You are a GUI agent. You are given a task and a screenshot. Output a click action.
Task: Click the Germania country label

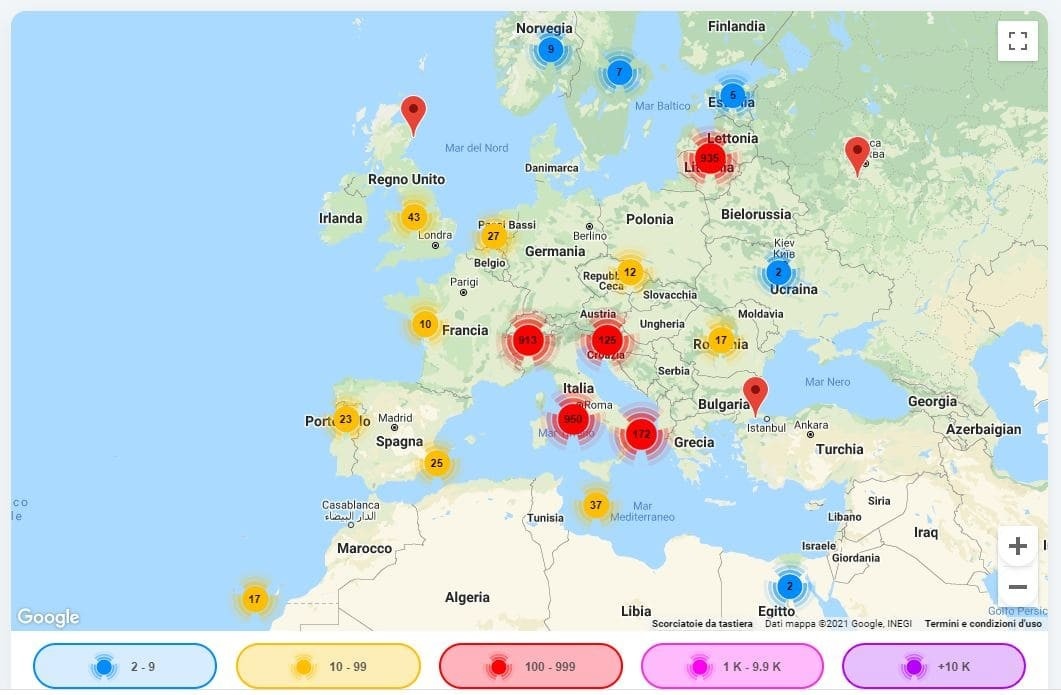(555, 251)
